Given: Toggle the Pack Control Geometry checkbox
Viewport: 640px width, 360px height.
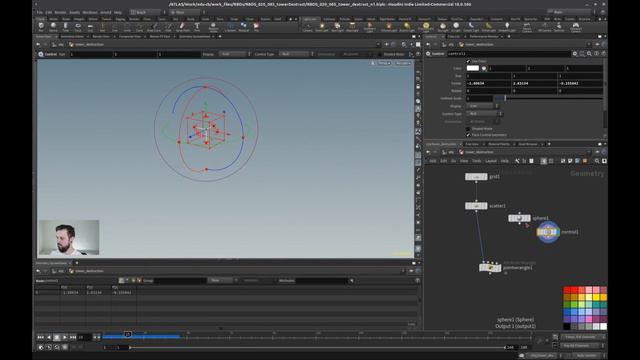Looking at the screenshot, I should point(468,135).
